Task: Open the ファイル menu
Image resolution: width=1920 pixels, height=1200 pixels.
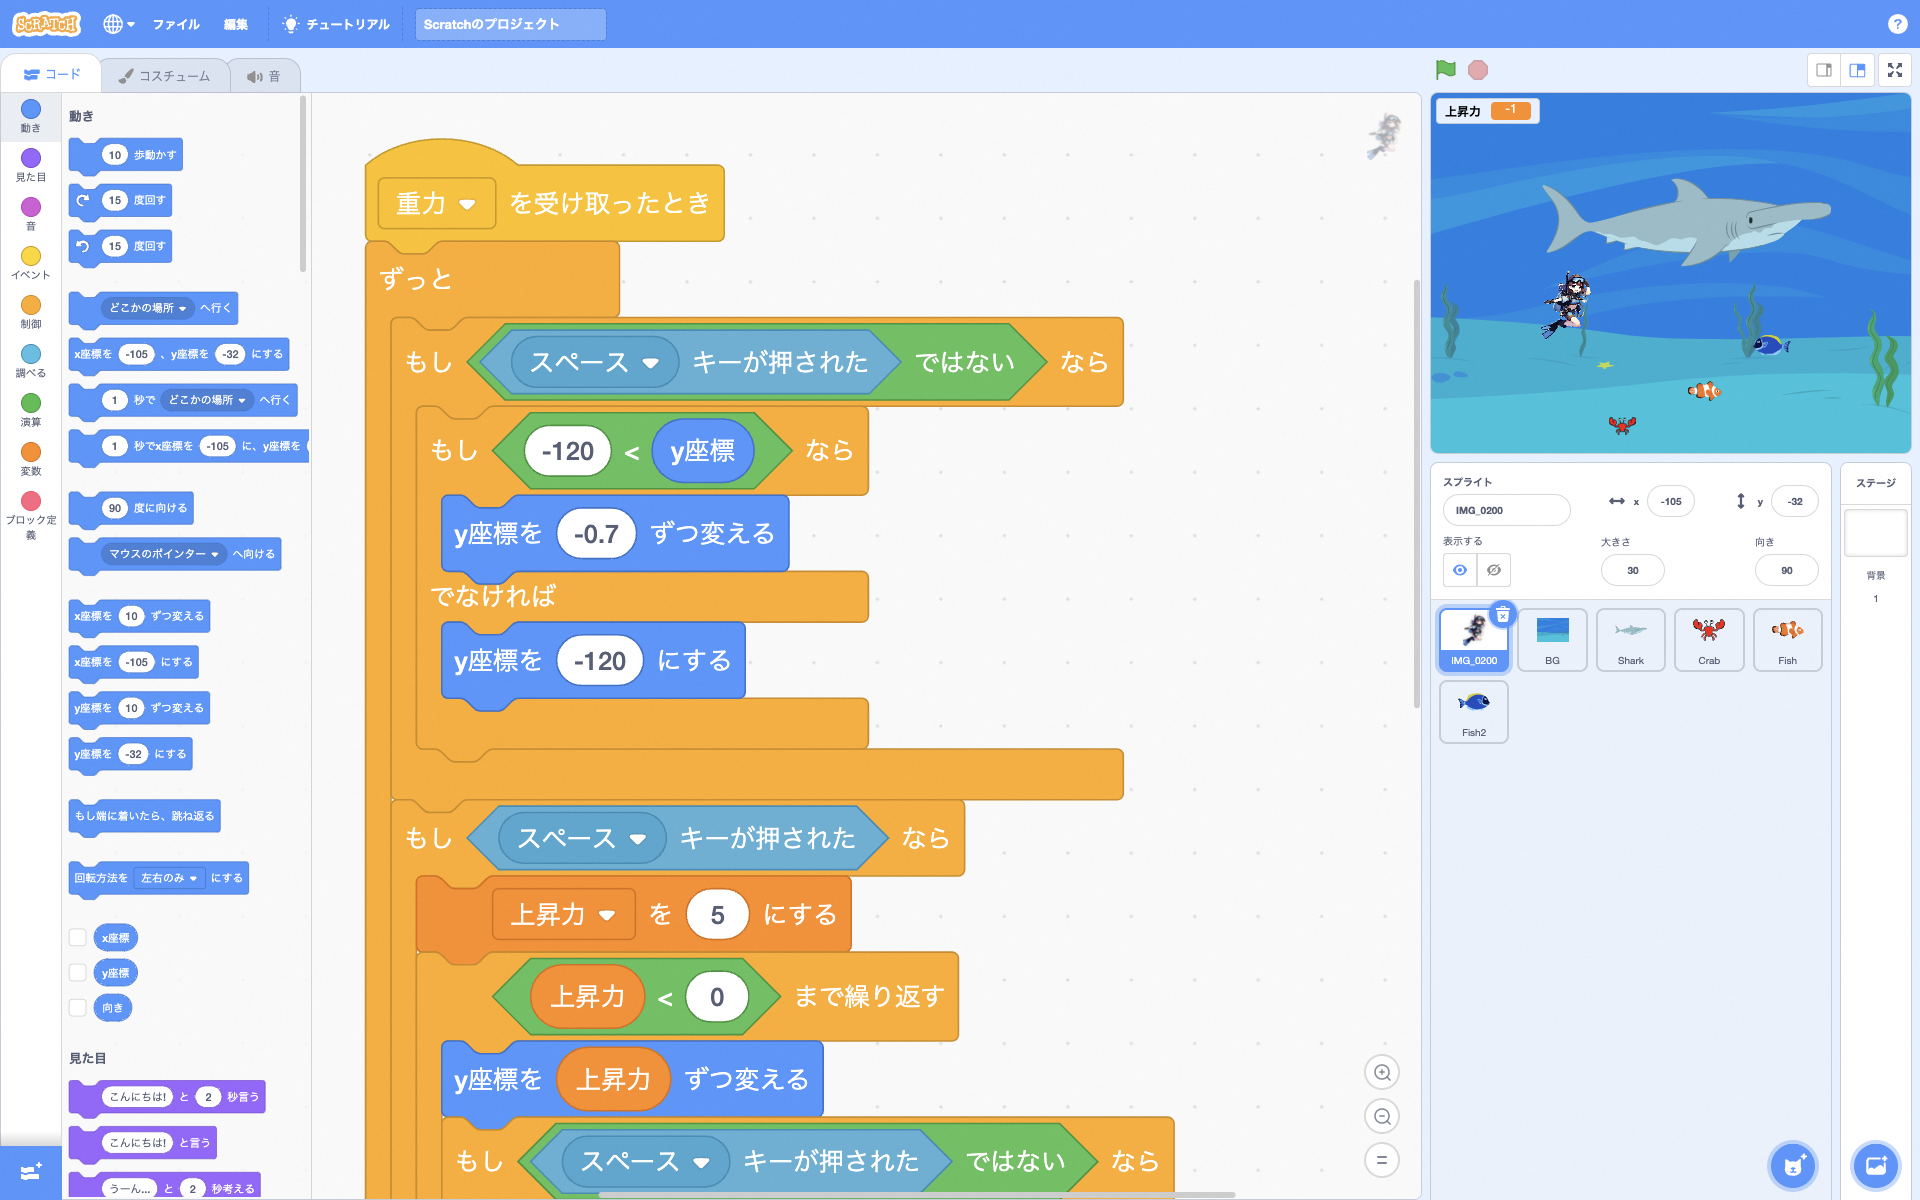Action: coord(176,24)
